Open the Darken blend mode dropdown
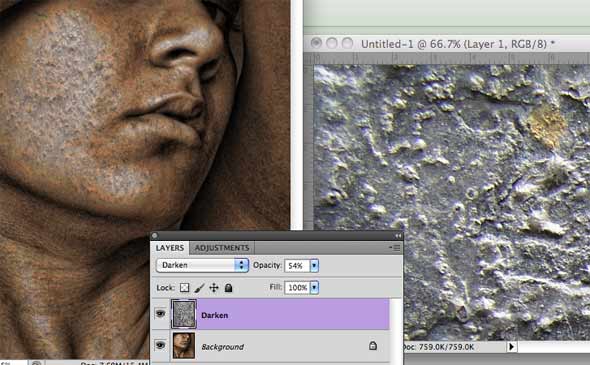 click(202, 265)
